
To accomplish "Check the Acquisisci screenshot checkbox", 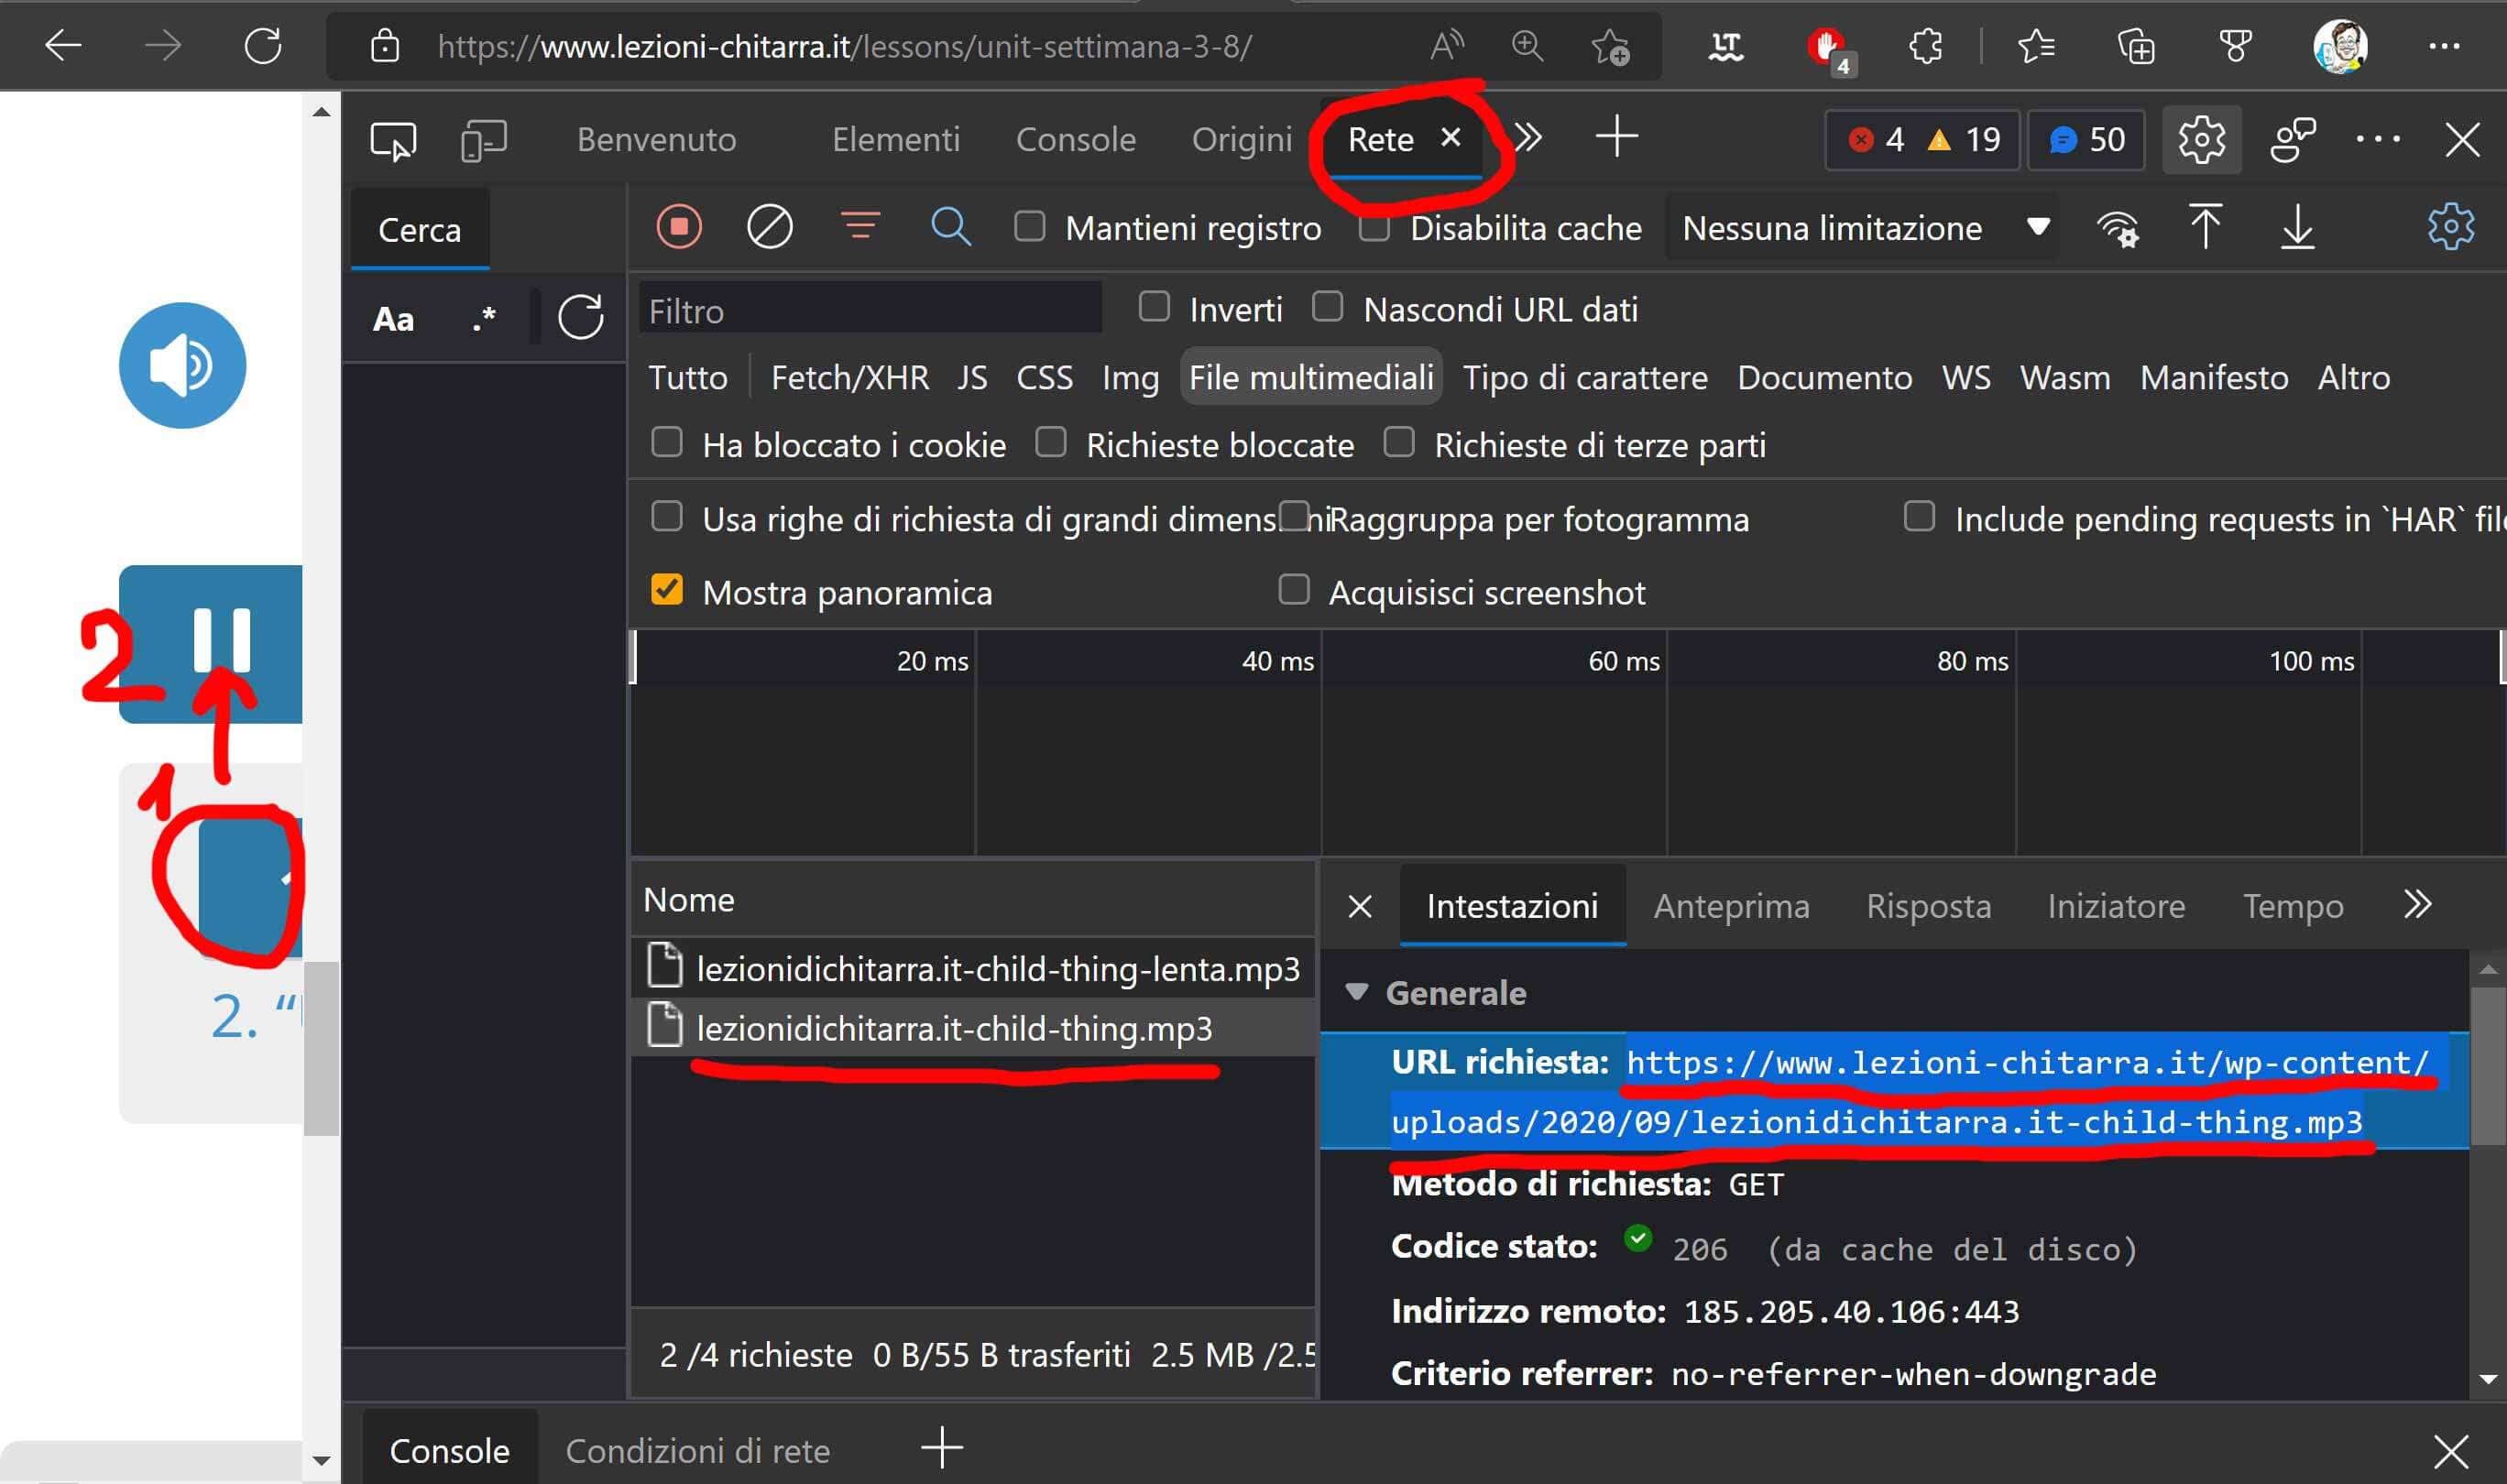I will click(1294, 590).
